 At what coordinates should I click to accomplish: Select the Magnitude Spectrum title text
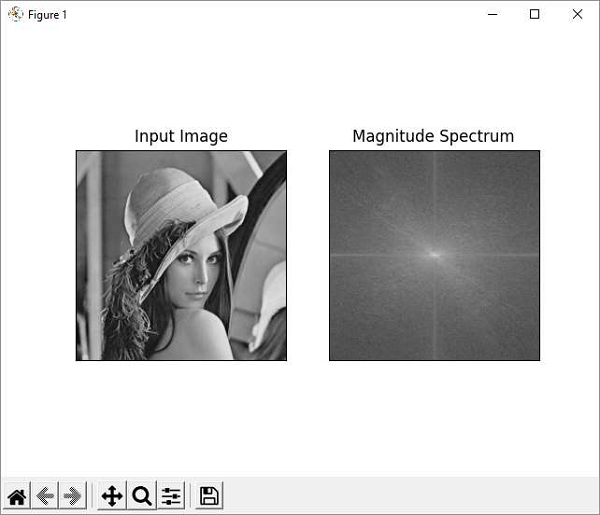click(433, 136)
